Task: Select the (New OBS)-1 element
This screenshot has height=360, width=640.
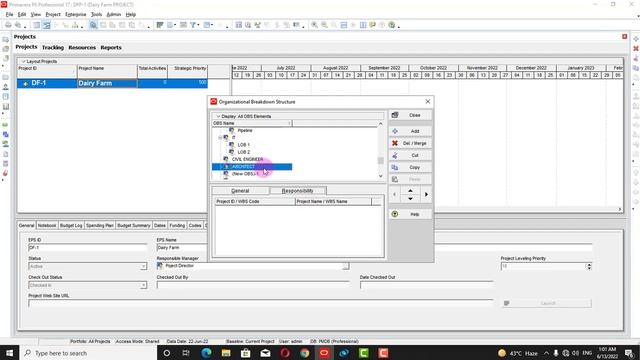Action: click(x=245, y=174)
